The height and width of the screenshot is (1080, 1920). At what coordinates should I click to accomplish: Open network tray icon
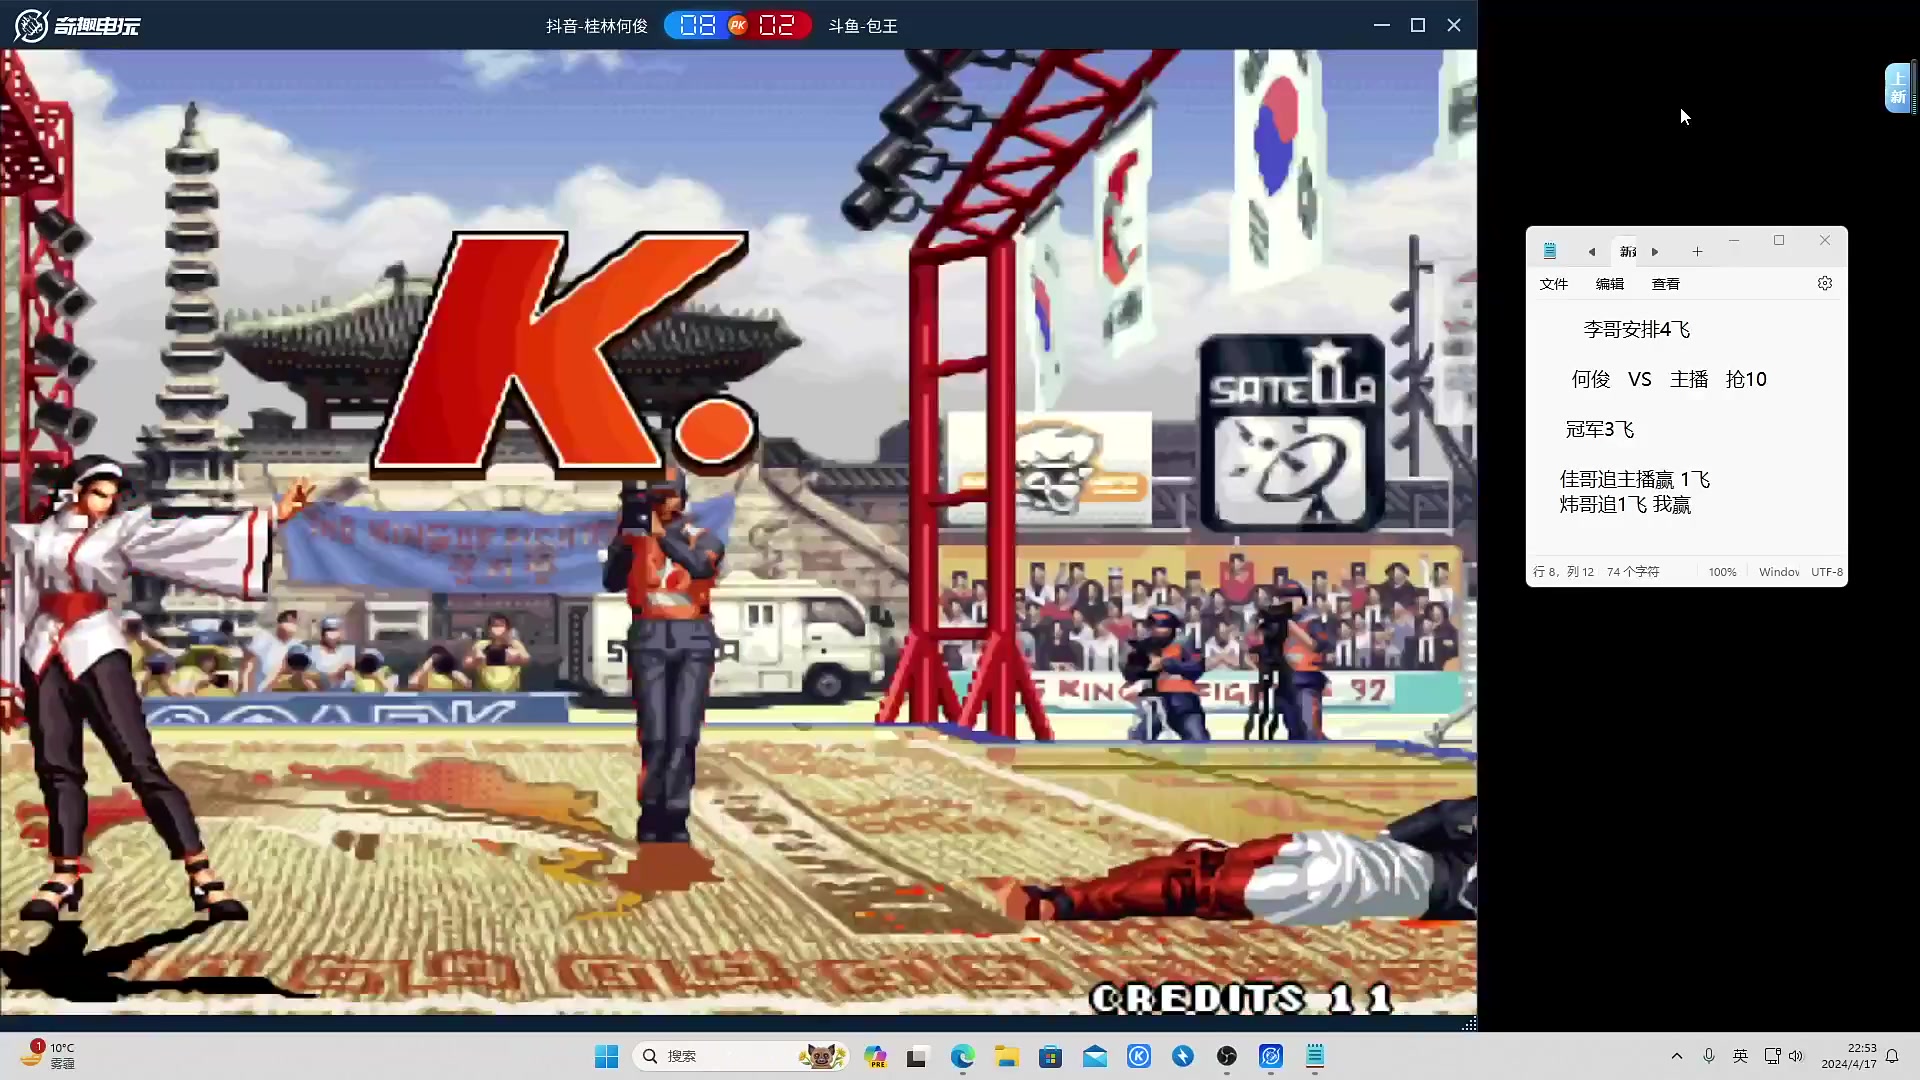pos(1772,1056)
